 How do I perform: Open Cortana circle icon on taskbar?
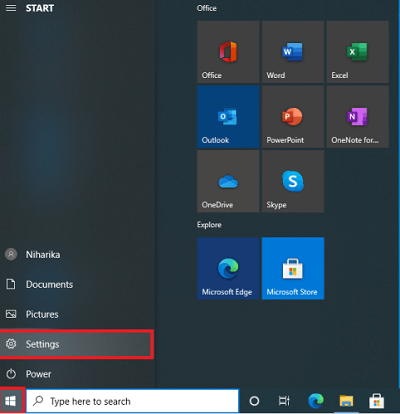click(x=254, y=401)
